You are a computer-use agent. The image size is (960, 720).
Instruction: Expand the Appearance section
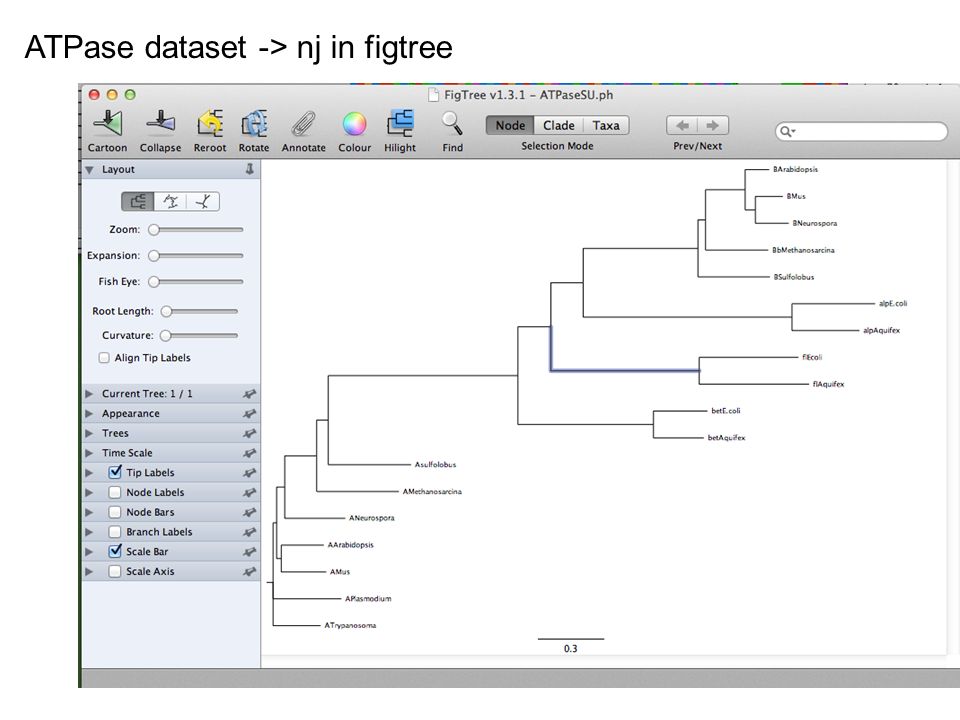point(89,414)
